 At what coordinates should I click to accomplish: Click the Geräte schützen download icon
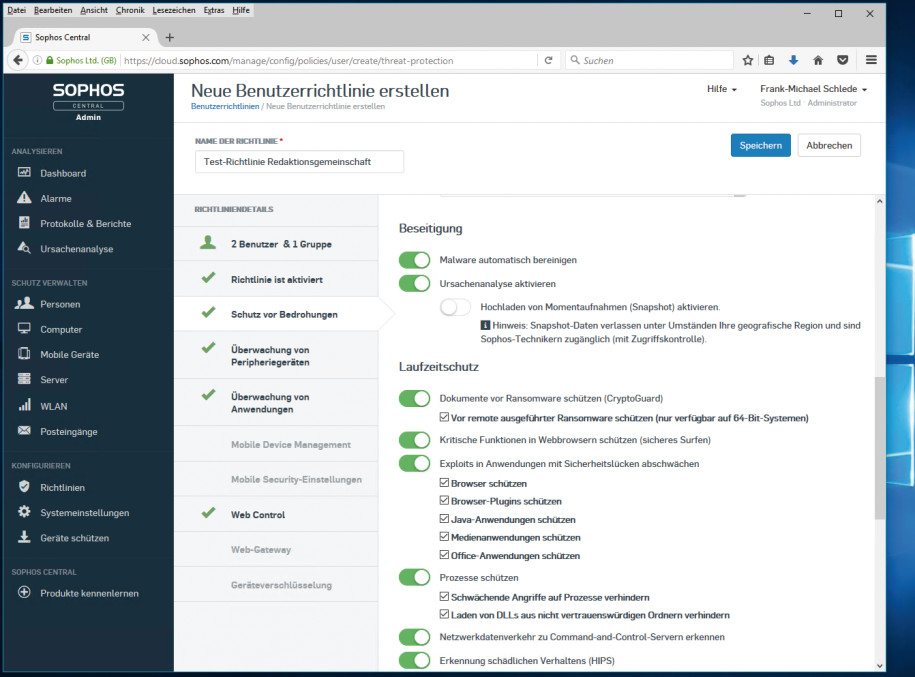(x=24, y=536)
